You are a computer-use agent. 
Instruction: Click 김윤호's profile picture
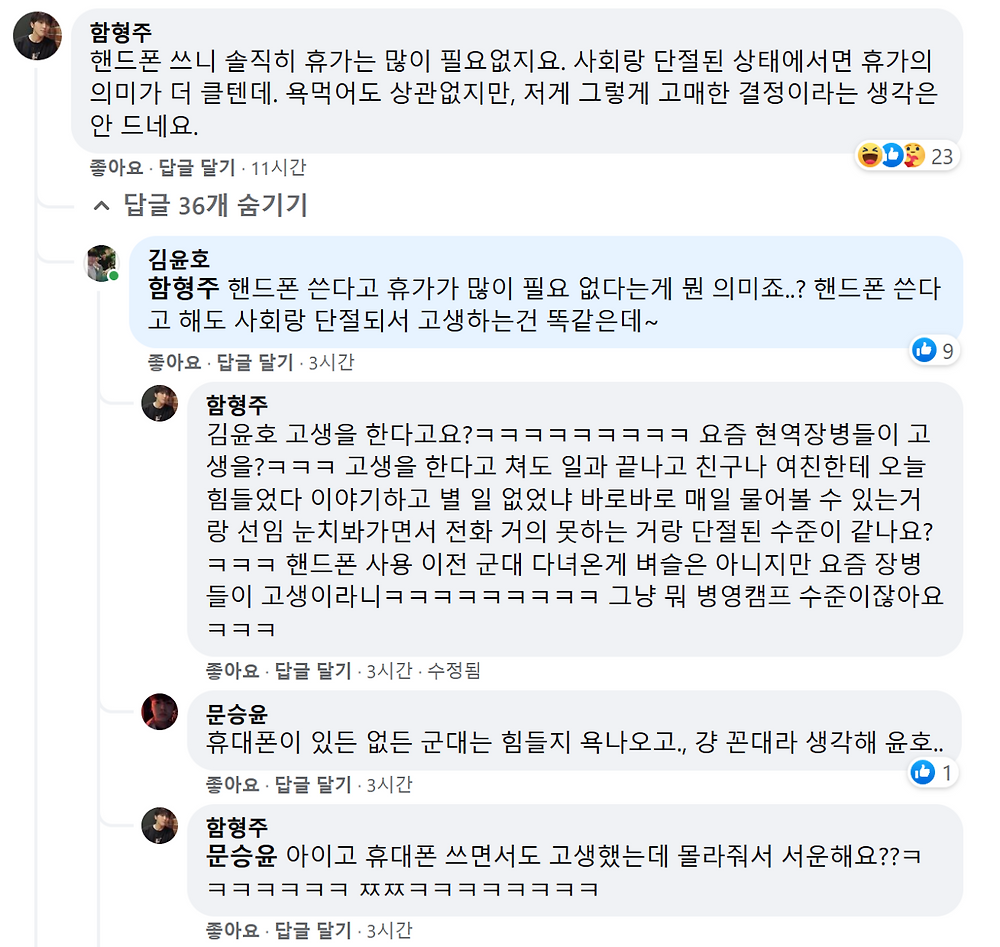(x=104, y=263)
